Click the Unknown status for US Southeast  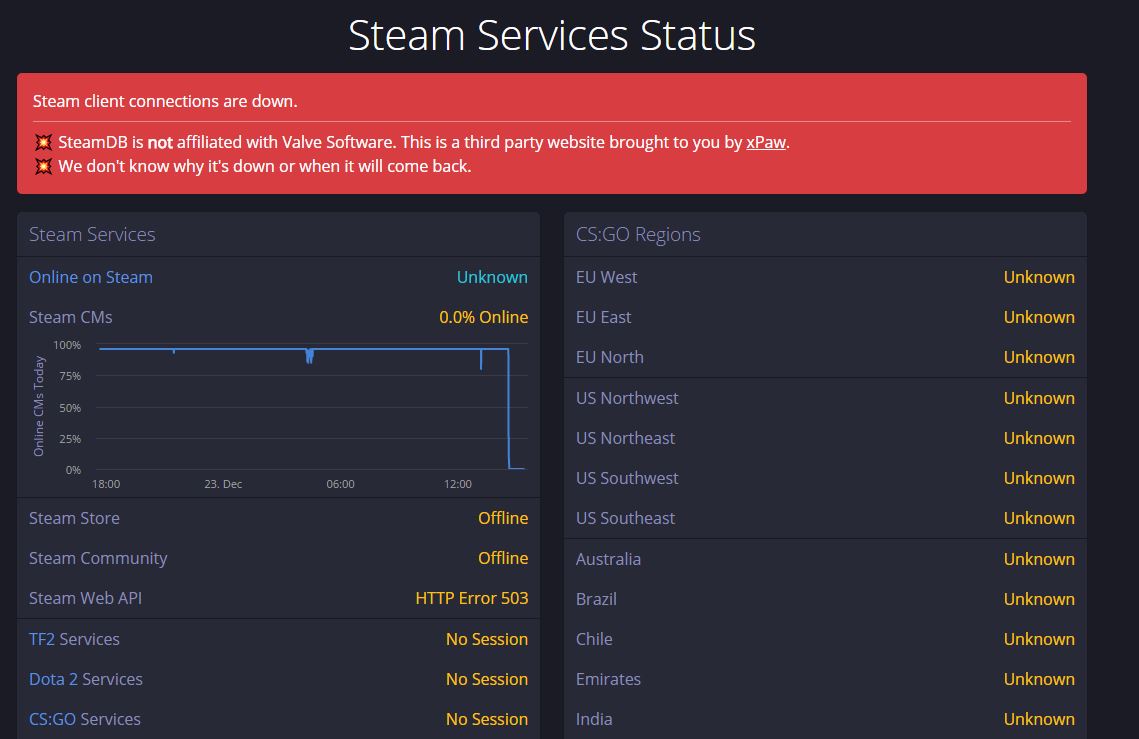[1039, 518]
